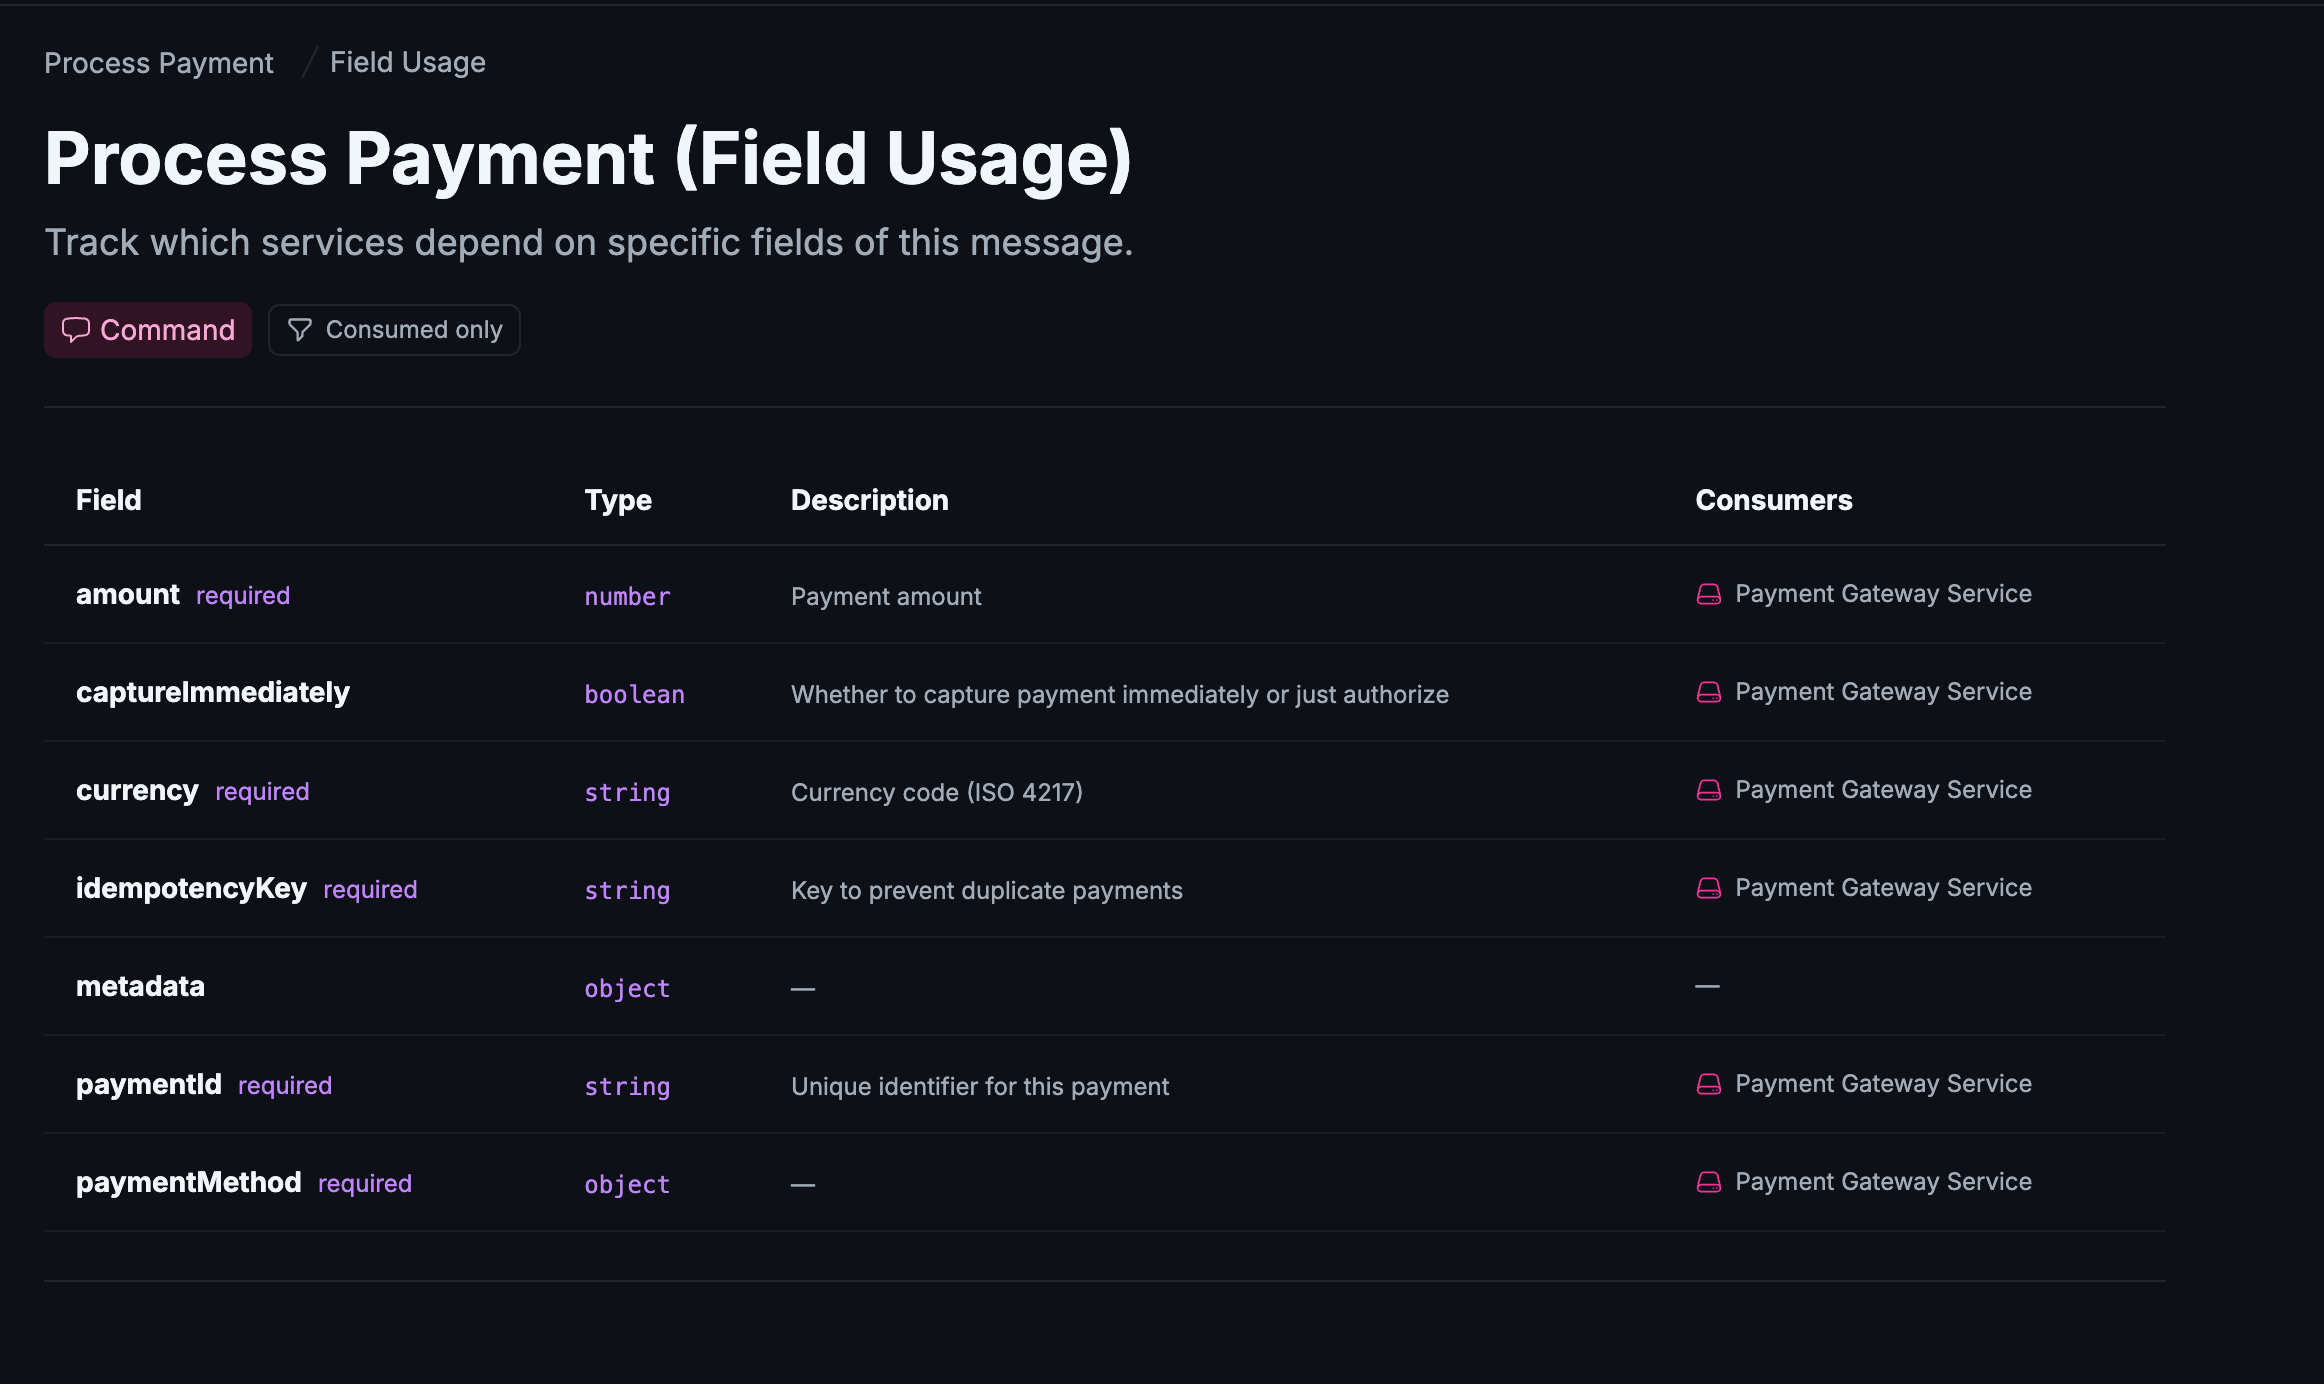
Task: Click the service icon beside paymentId's consumer
Action: (1708, 1083)
